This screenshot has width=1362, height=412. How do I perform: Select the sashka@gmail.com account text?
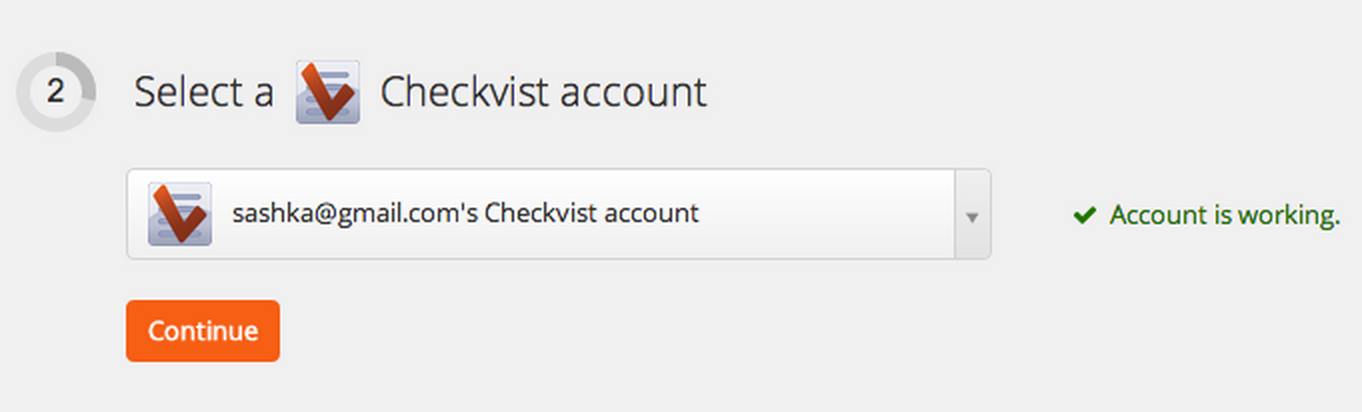click(465, 213)
